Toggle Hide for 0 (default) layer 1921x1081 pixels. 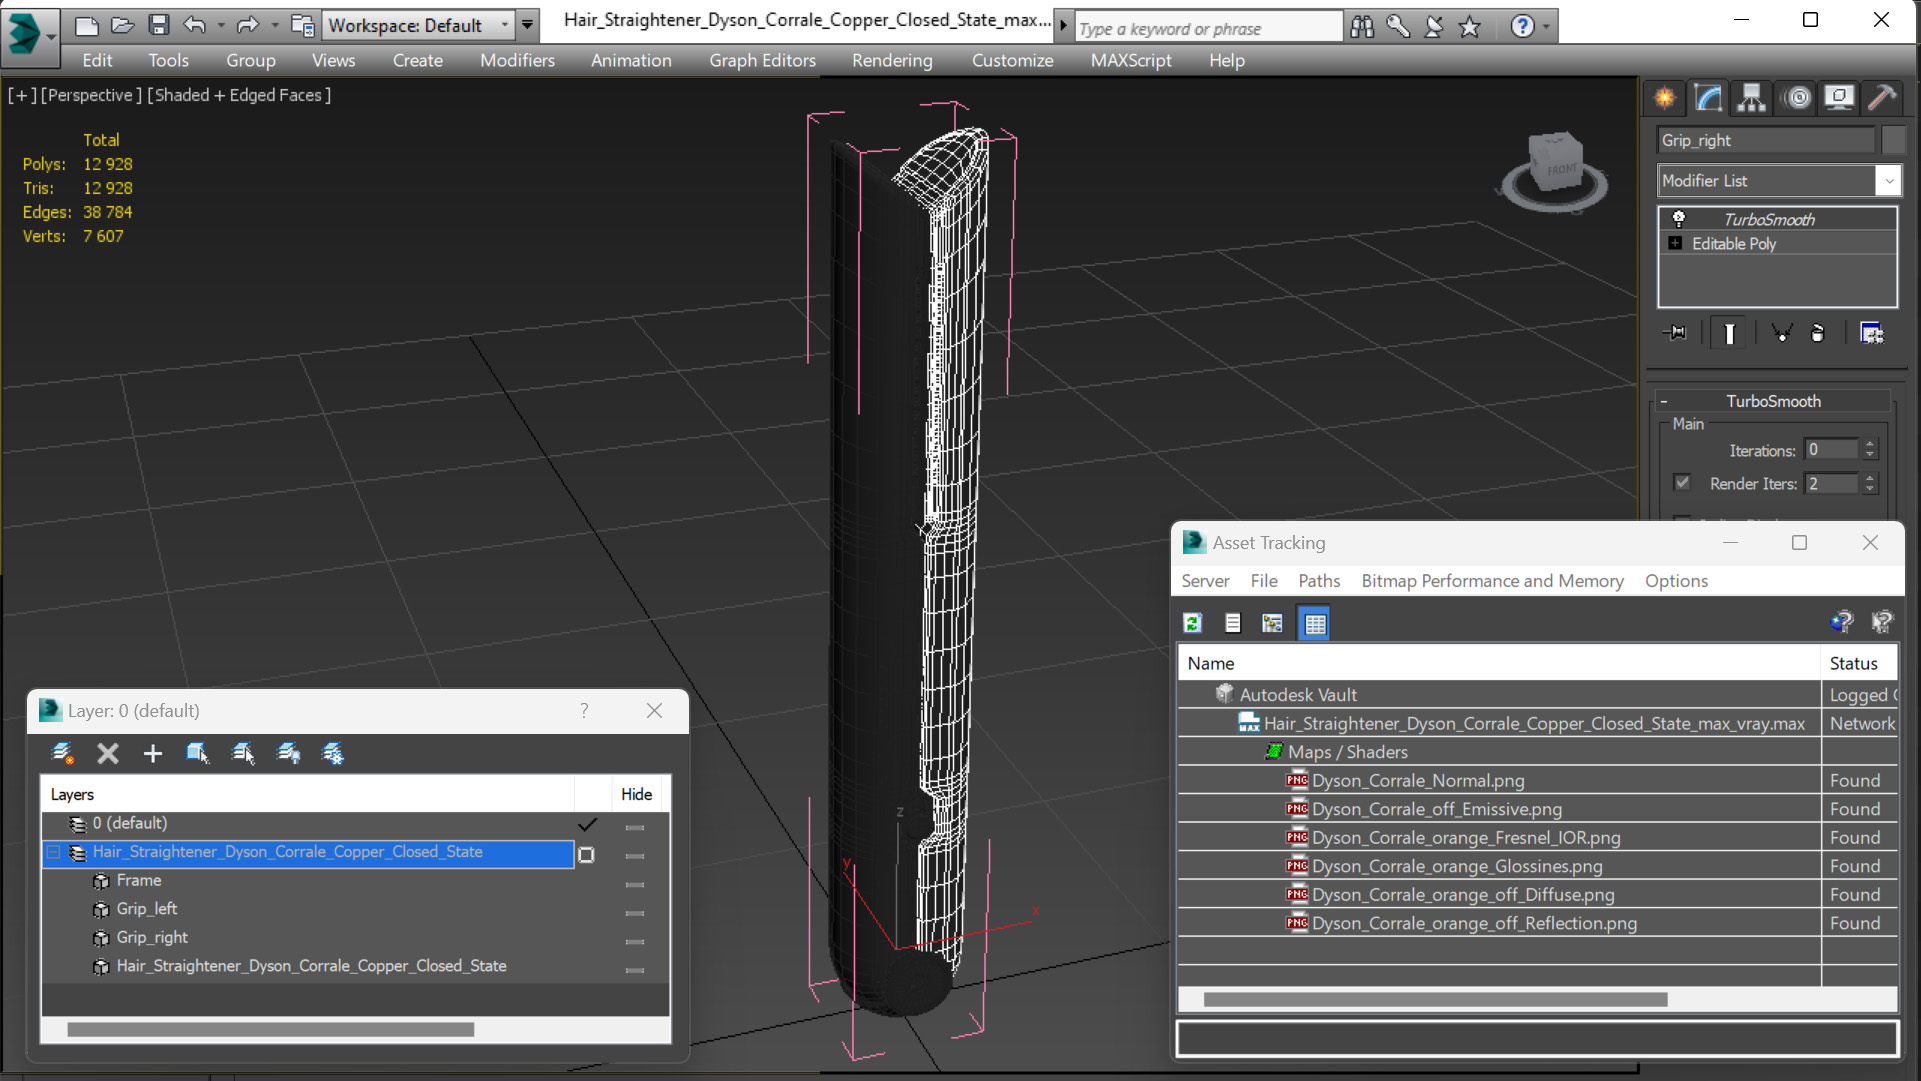click(635, 828)
